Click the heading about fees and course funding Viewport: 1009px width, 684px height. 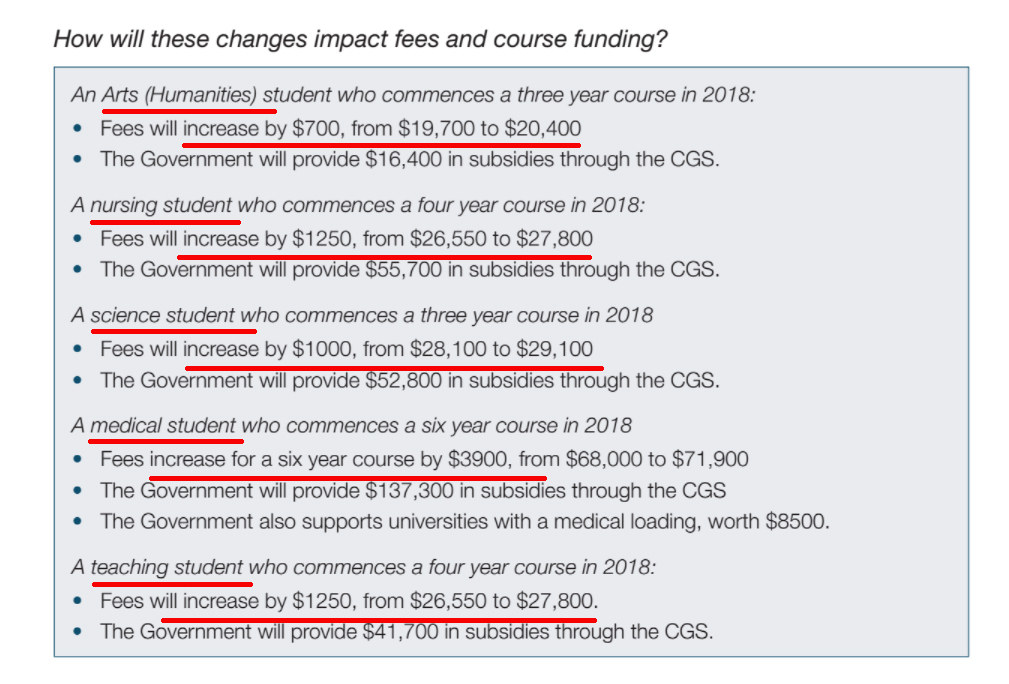tap(360, 39)
